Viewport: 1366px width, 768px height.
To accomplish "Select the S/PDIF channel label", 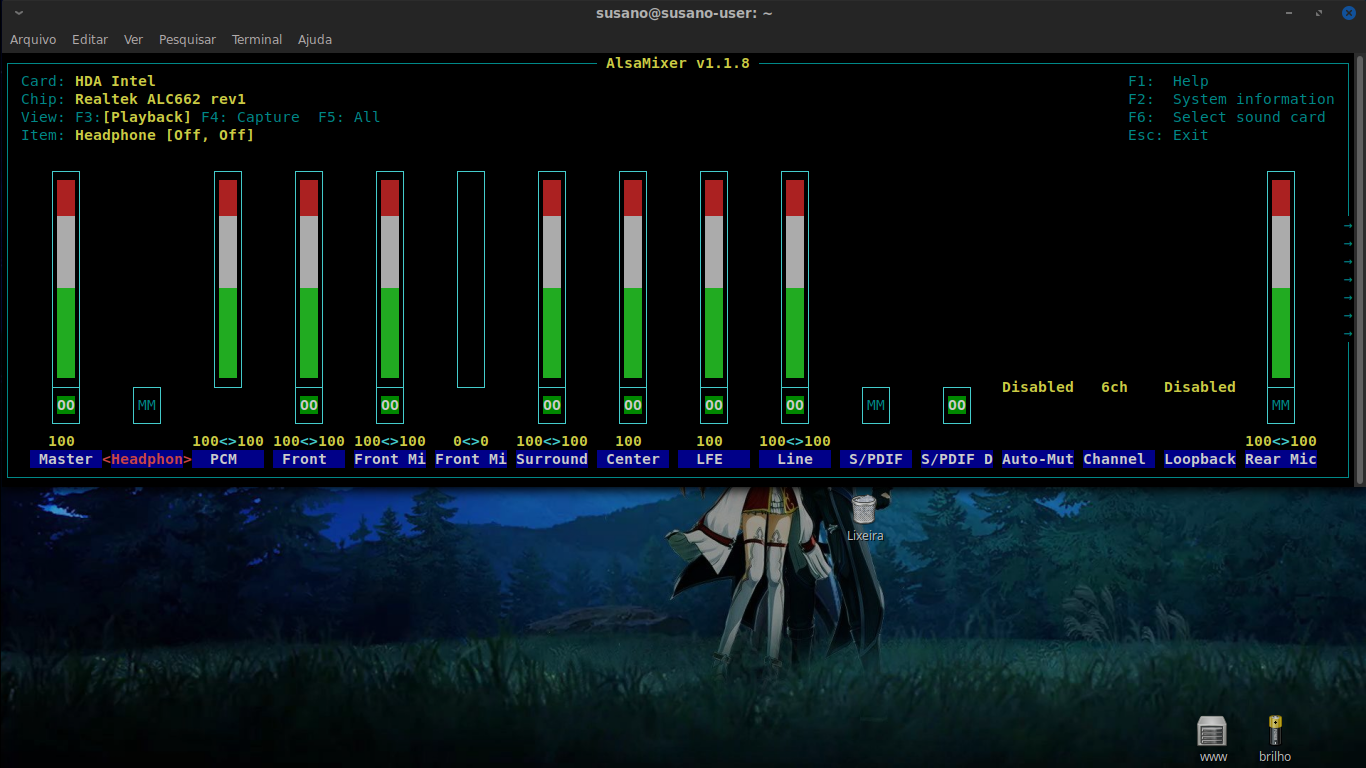I will coord(876,459).
